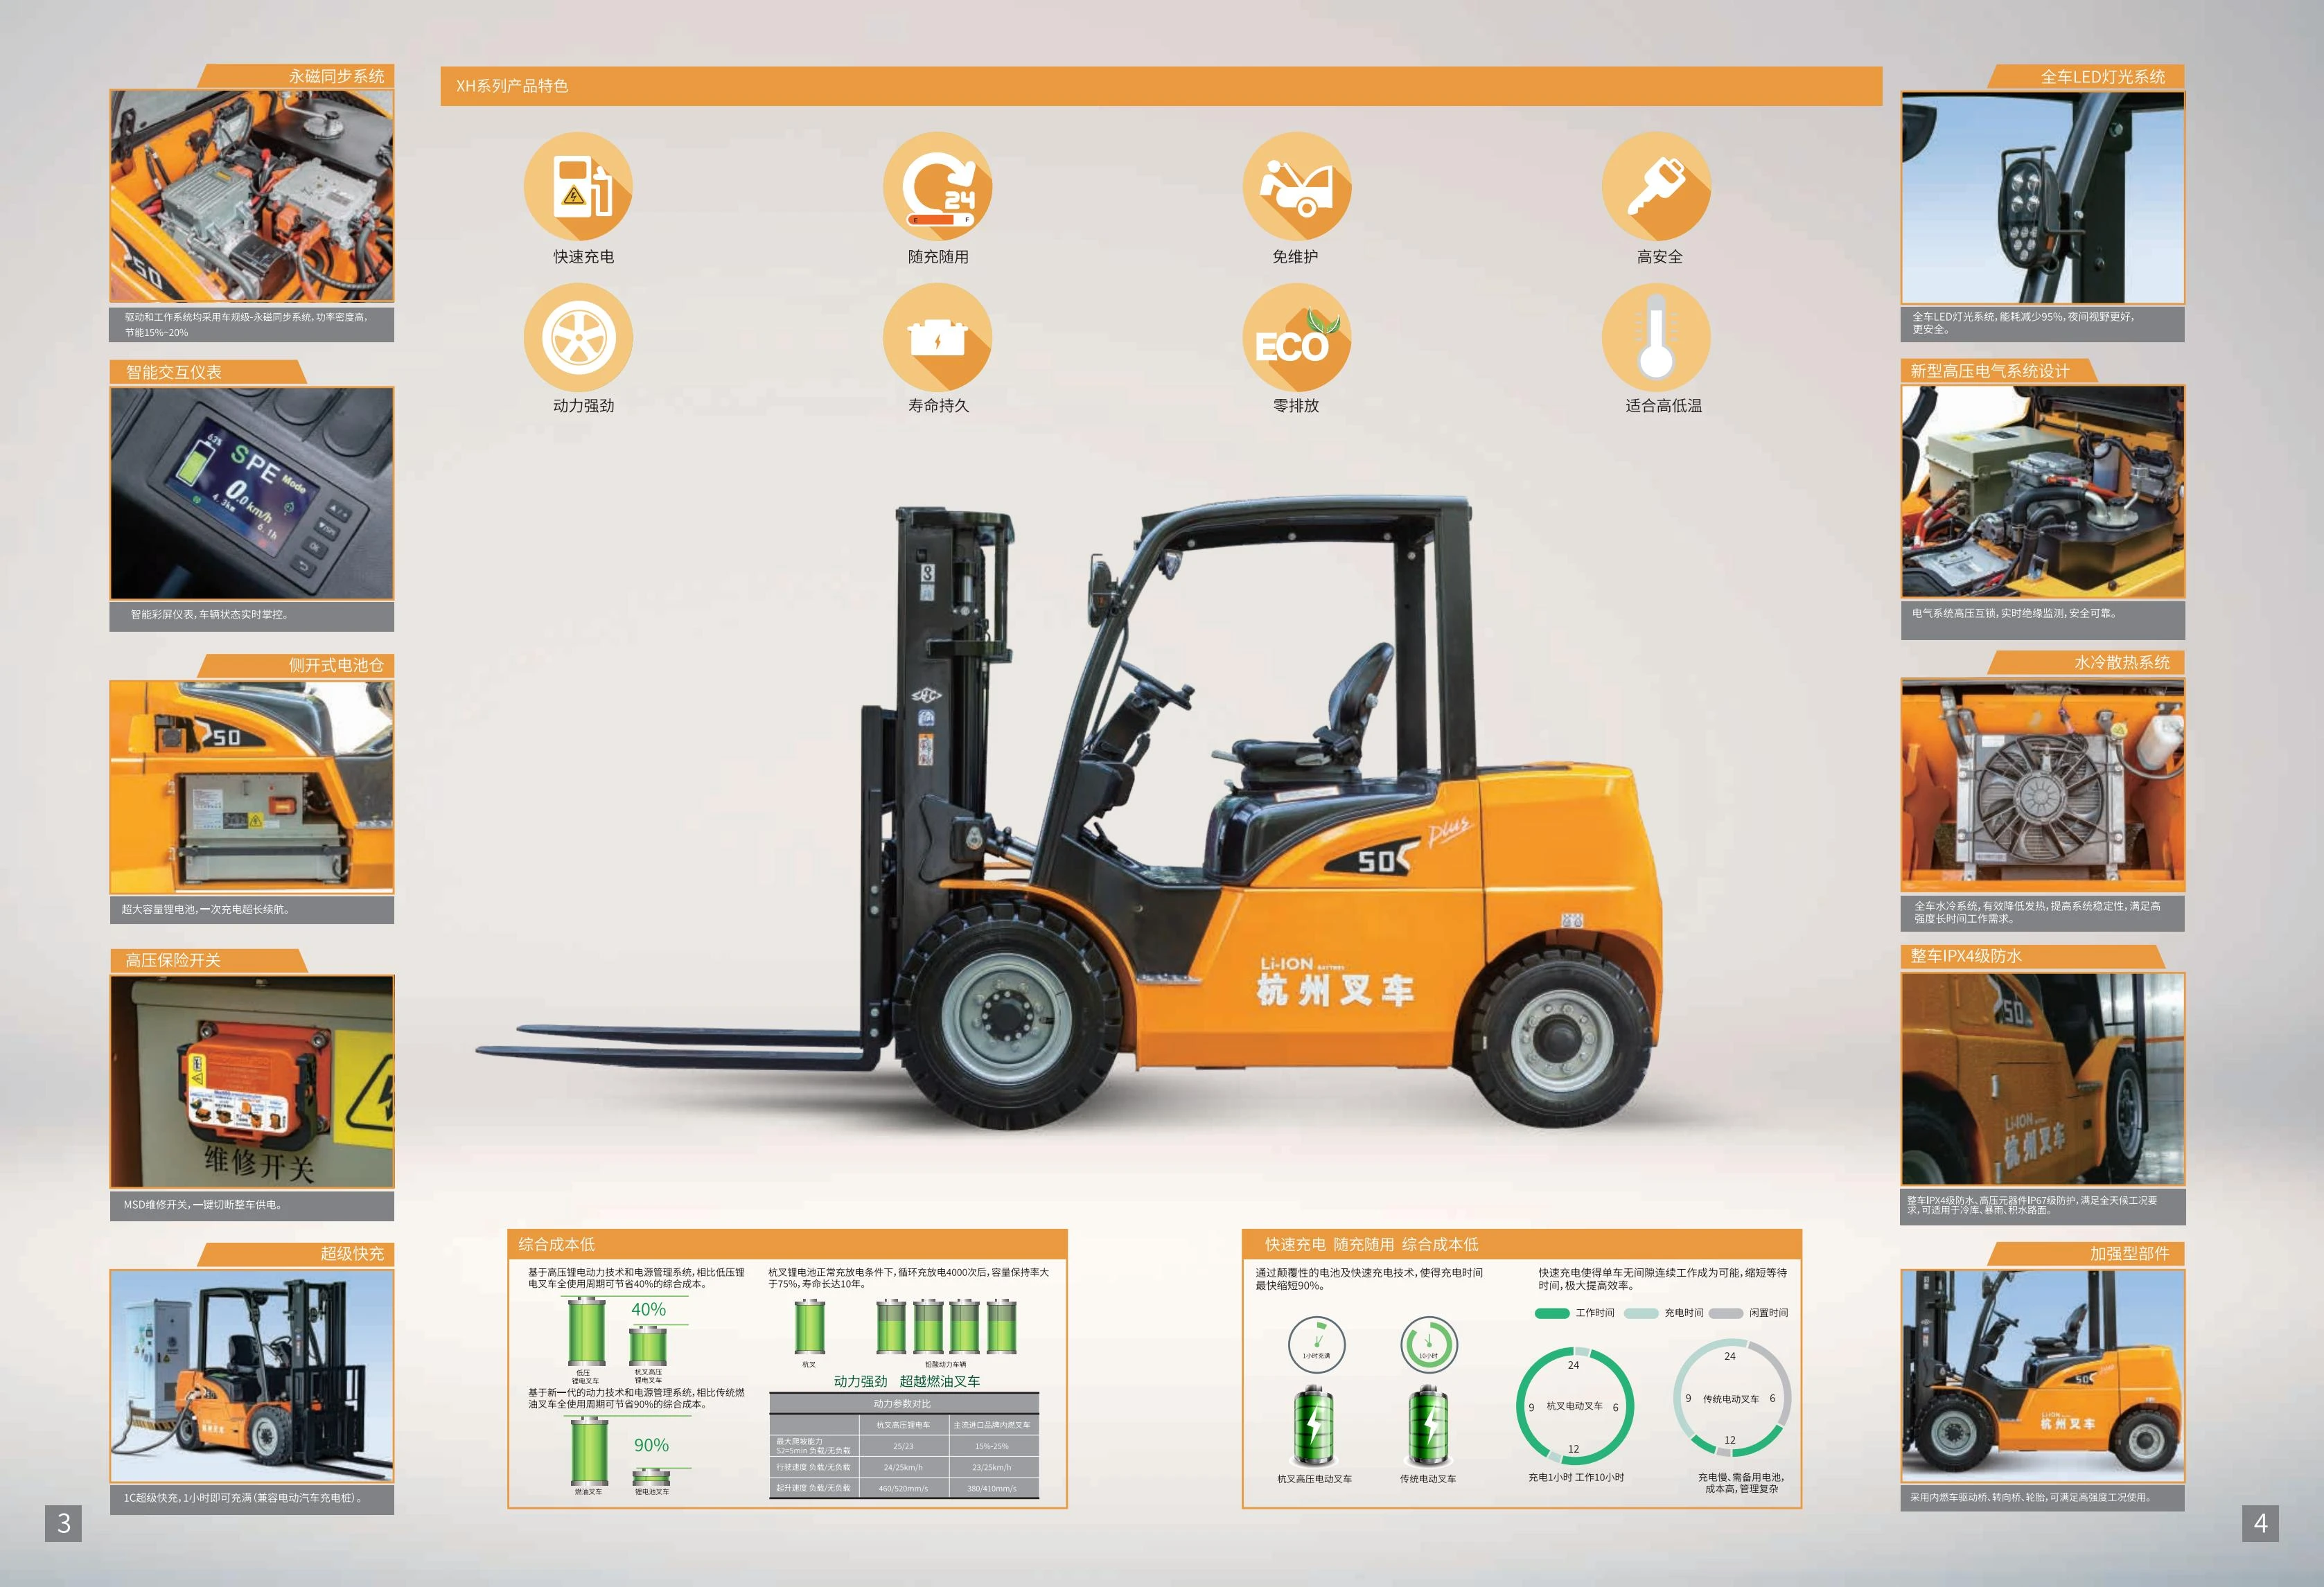The width and height of the screenshot is (2324, 1587).
Task: Click the gray 闲置时间 legend swatch
Action: tap(1725, 1313)
